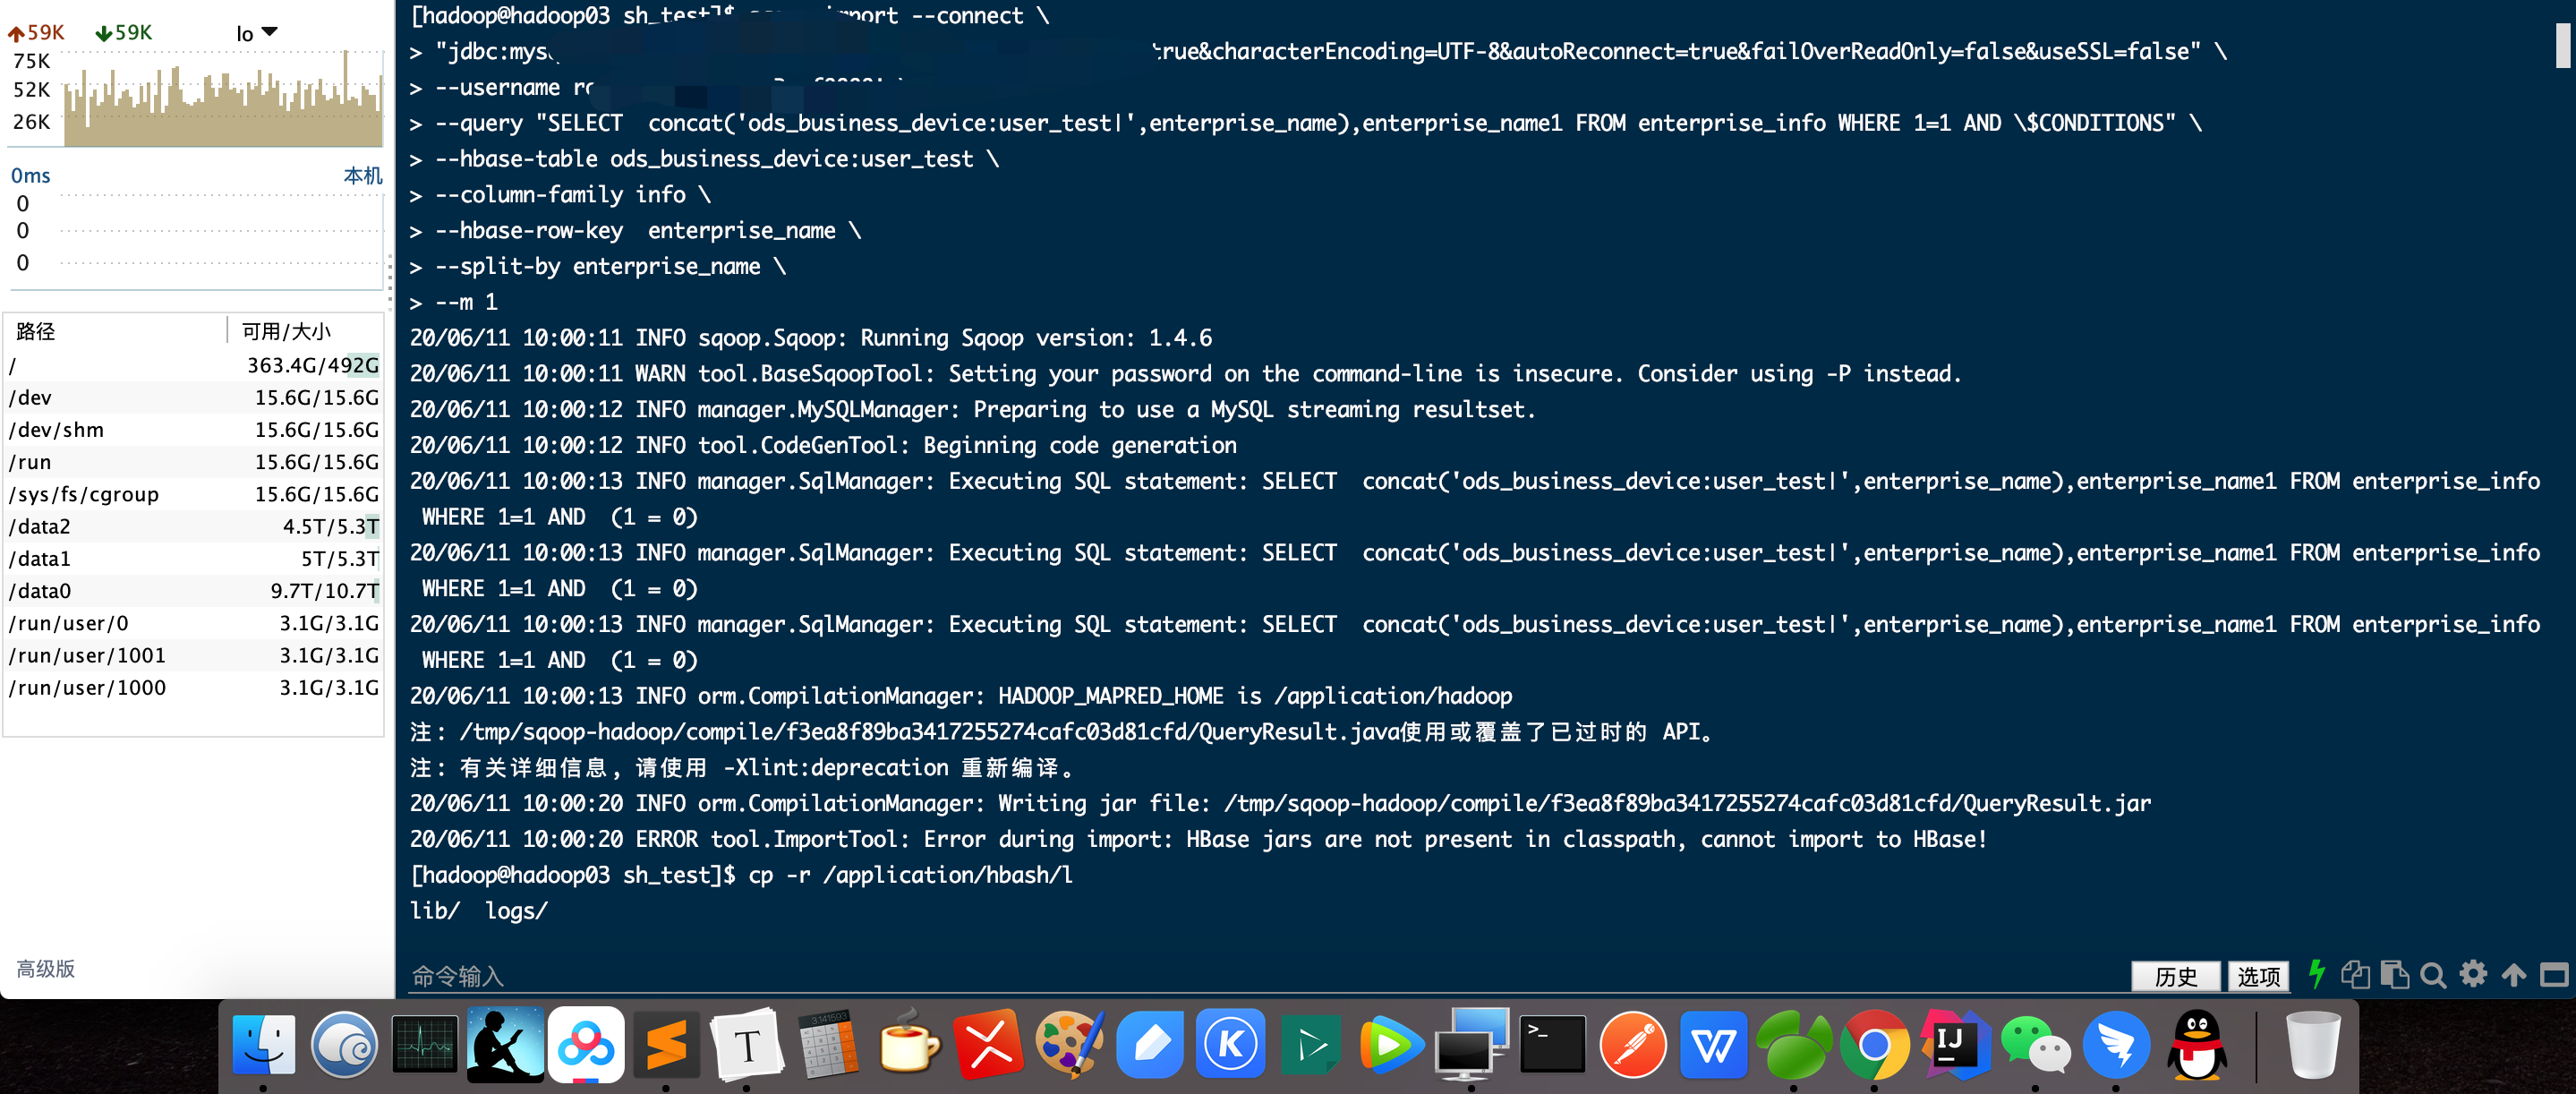This screenshot has width=2576, height=1094.
Task: Open terminal search with the magnifier icon
Action: 2434,975
